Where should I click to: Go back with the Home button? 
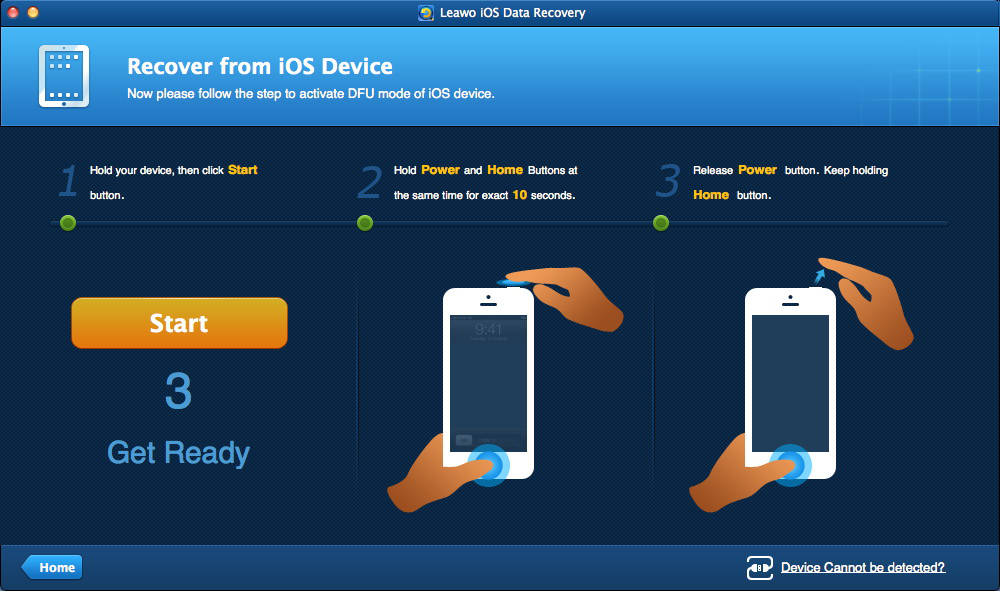point(52,567)
